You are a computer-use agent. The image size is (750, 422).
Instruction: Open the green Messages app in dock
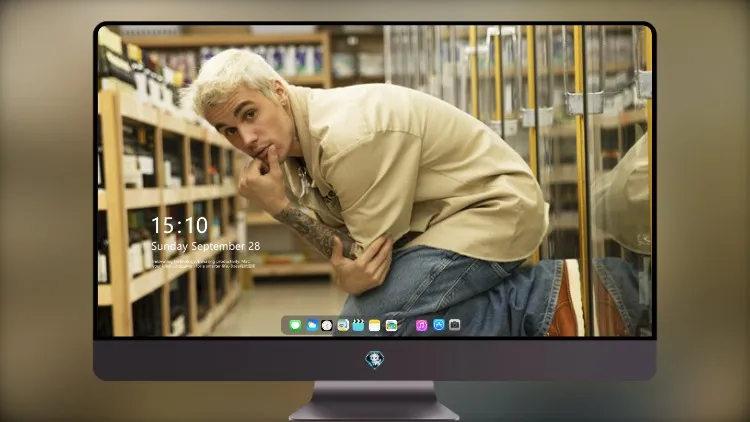295,325
